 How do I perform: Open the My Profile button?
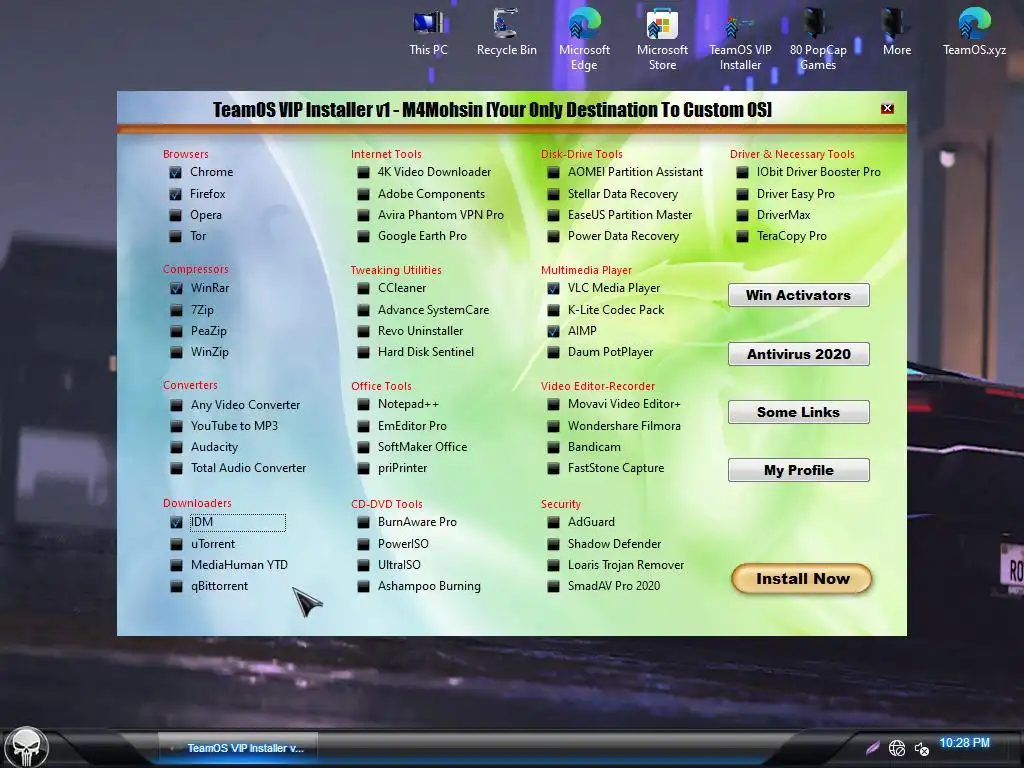point(799,470)
